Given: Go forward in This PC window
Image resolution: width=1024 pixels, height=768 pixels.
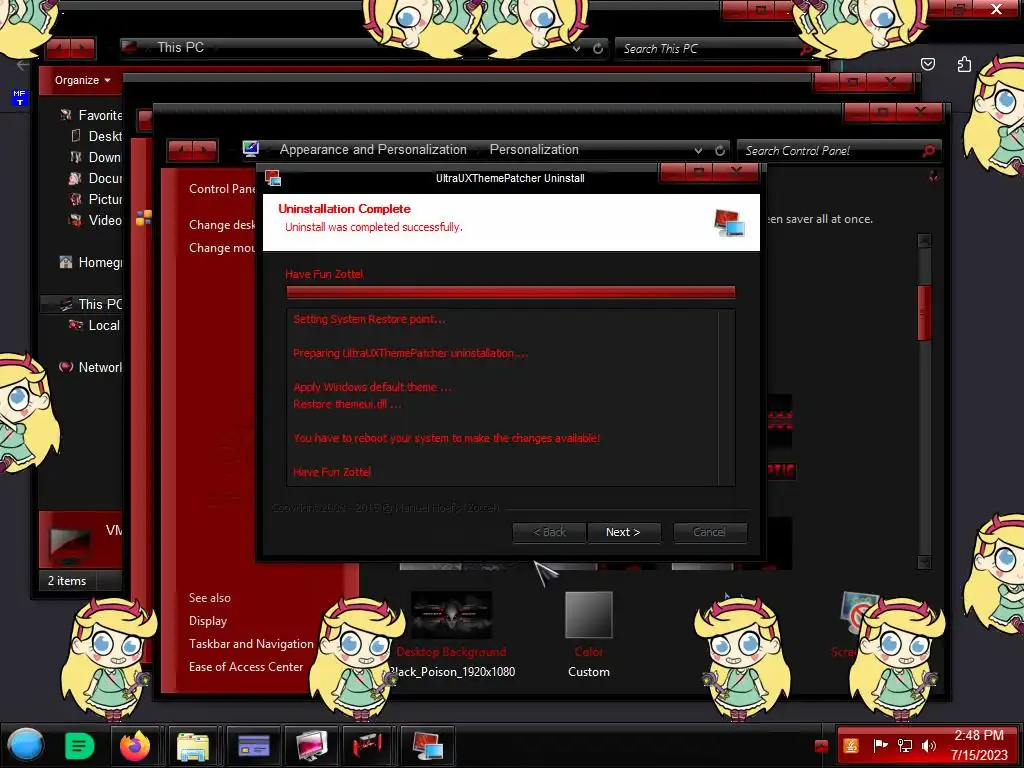Looking at the screenshot, I should (83, 48).
